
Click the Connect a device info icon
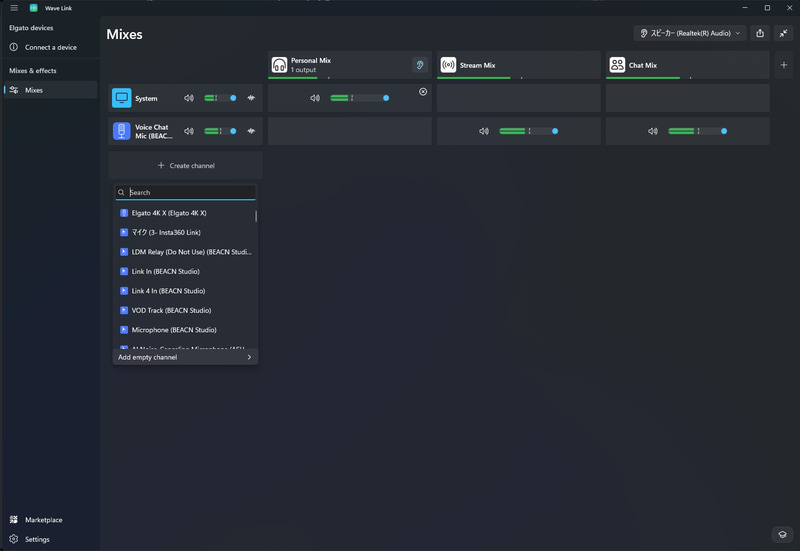(14, 47)
